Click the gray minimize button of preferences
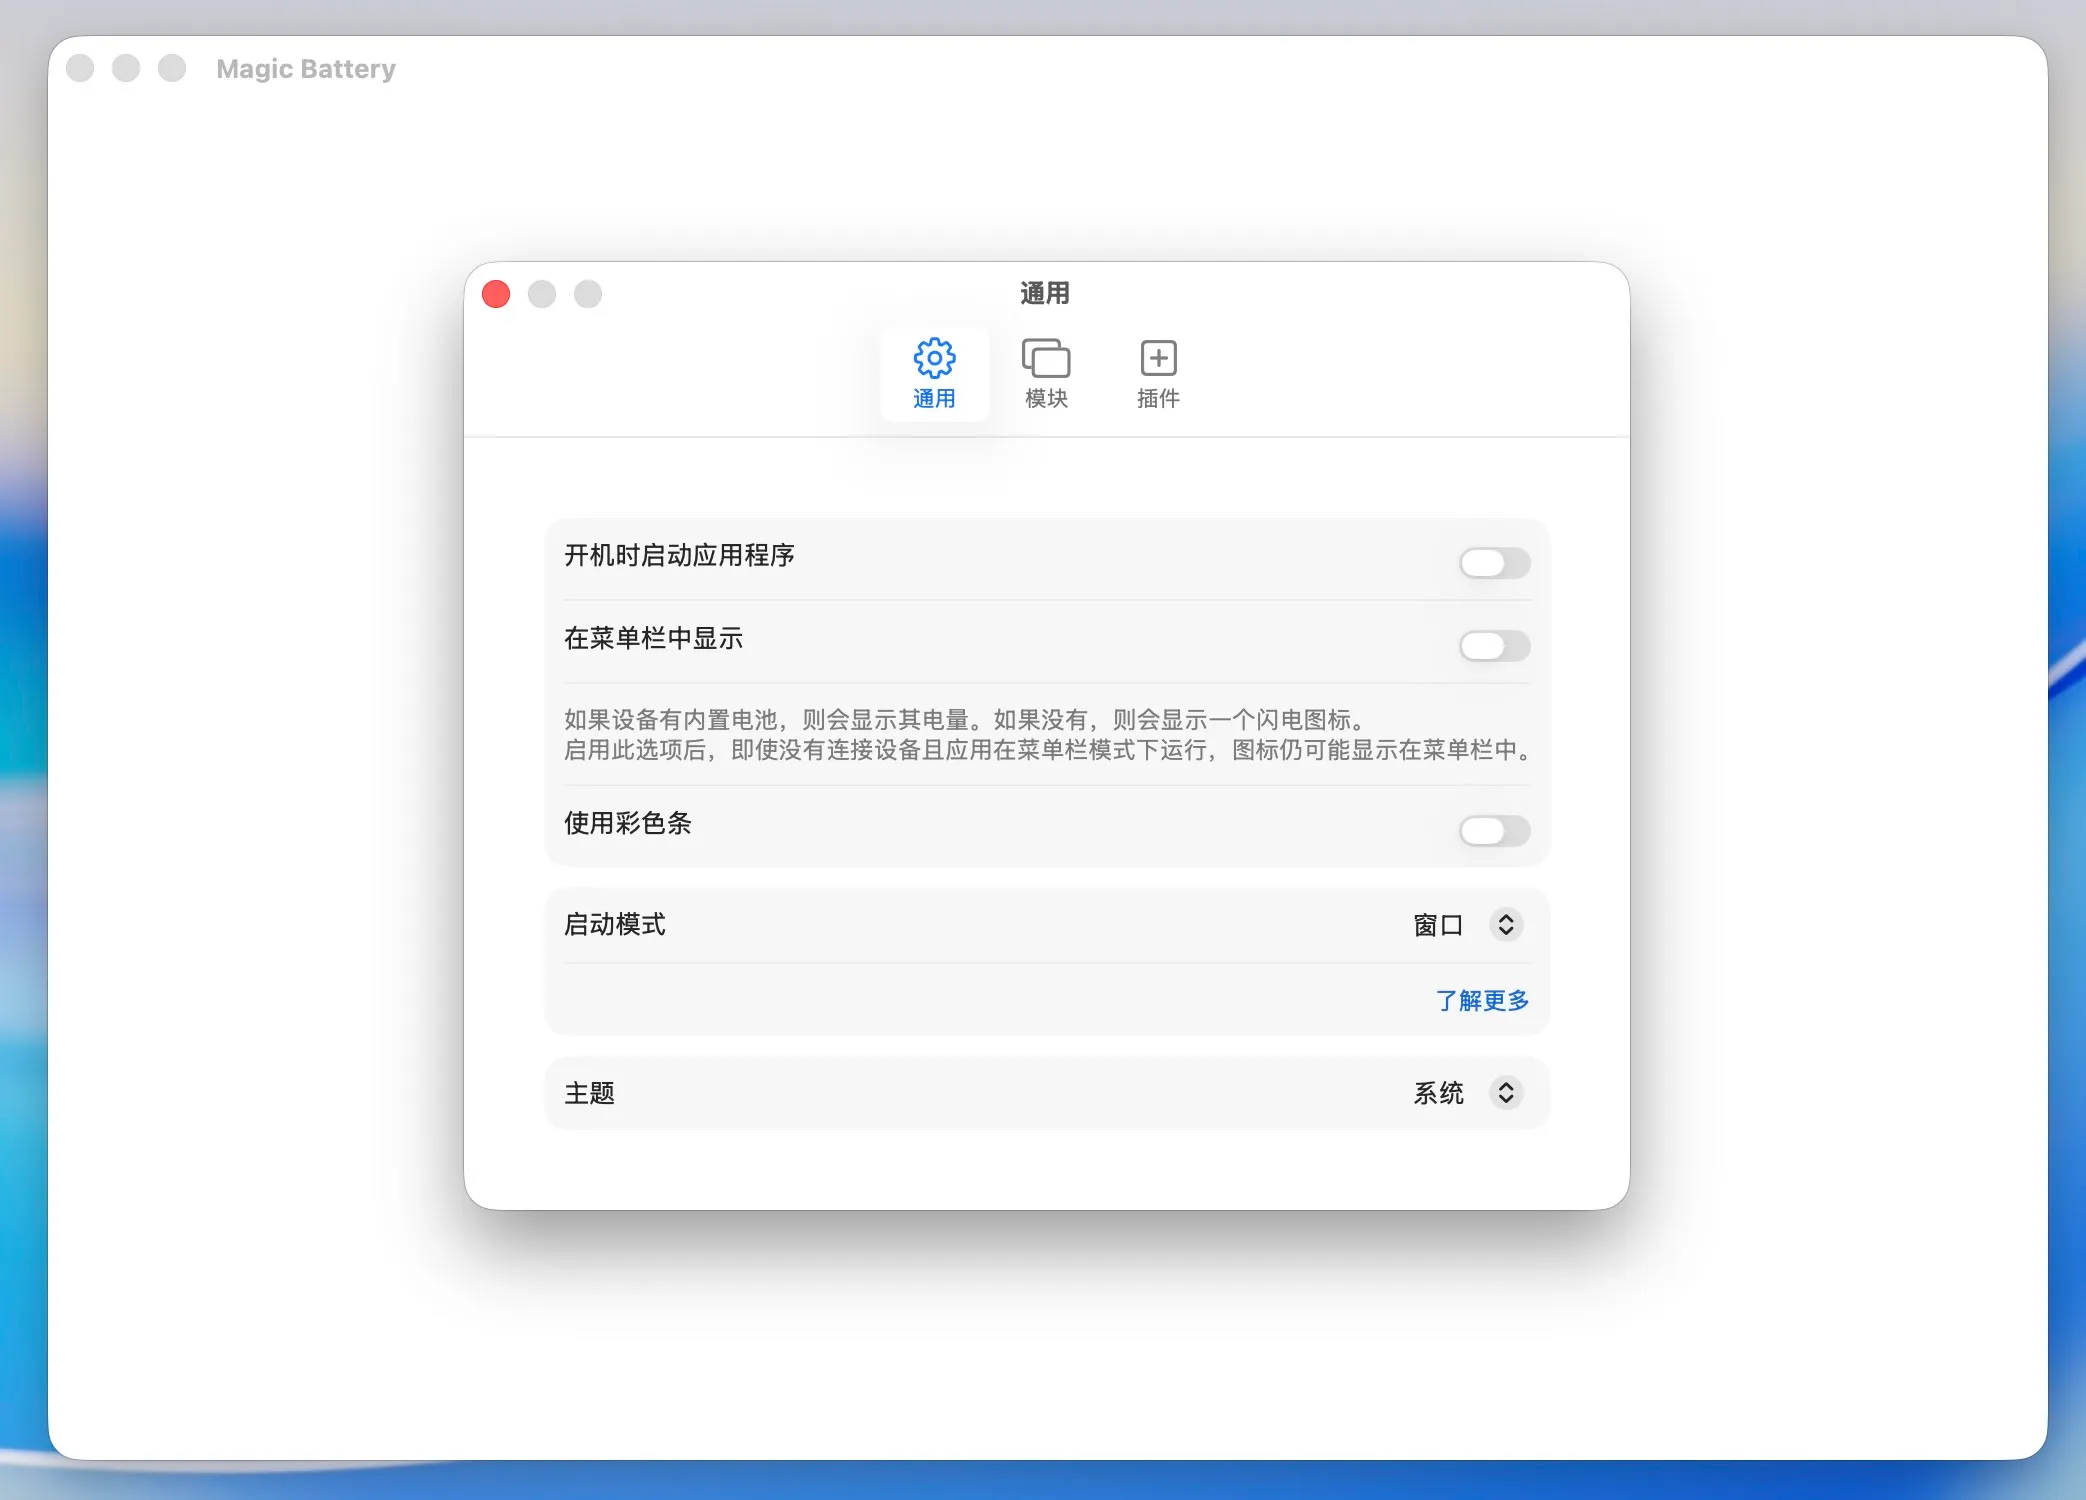Viewport: 2086px width, 1500px height. pyautogui.click(x=542, y=294)
